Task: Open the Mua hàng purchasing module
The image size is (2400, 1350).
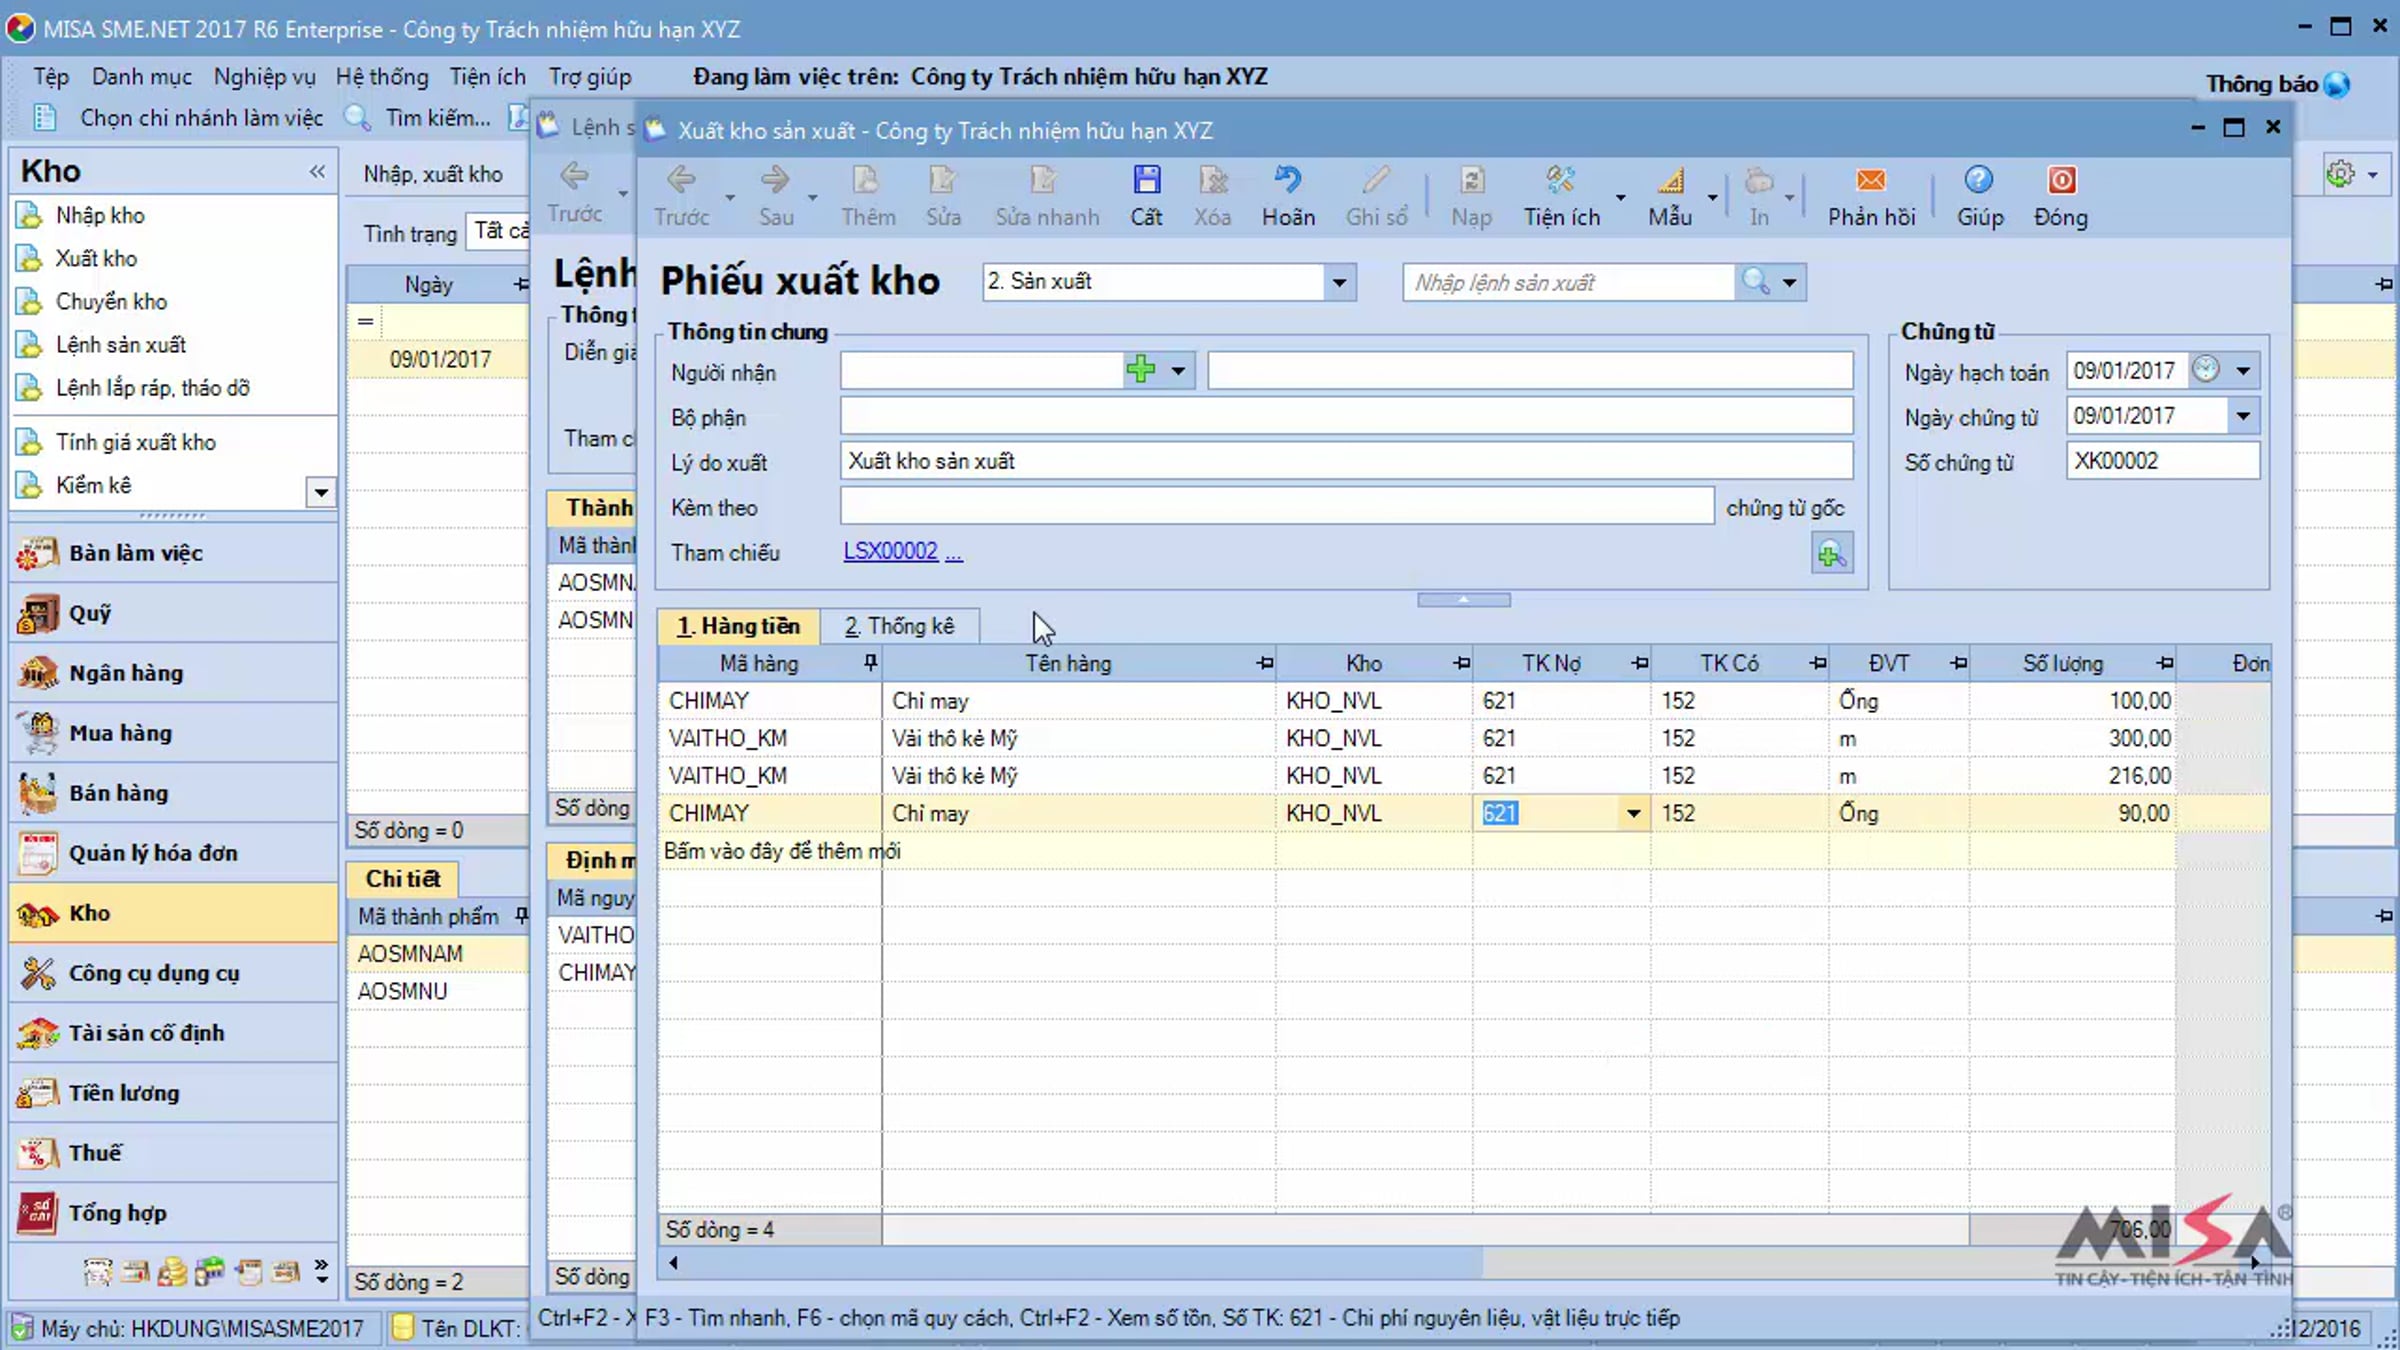Action: (173, 733)
